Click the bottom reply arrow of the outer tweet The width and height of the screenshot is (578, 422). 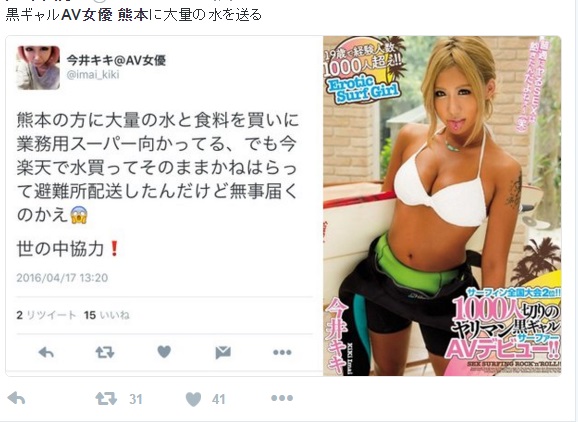[x=17, y=398]
